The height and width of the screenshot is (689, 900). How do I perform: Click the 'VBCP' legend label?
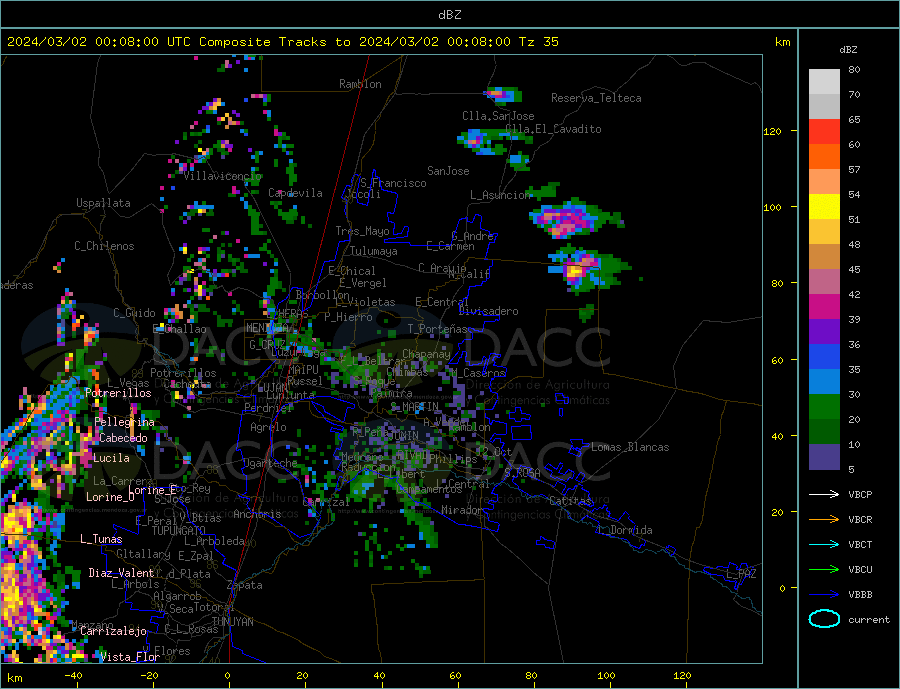point(860,494)
